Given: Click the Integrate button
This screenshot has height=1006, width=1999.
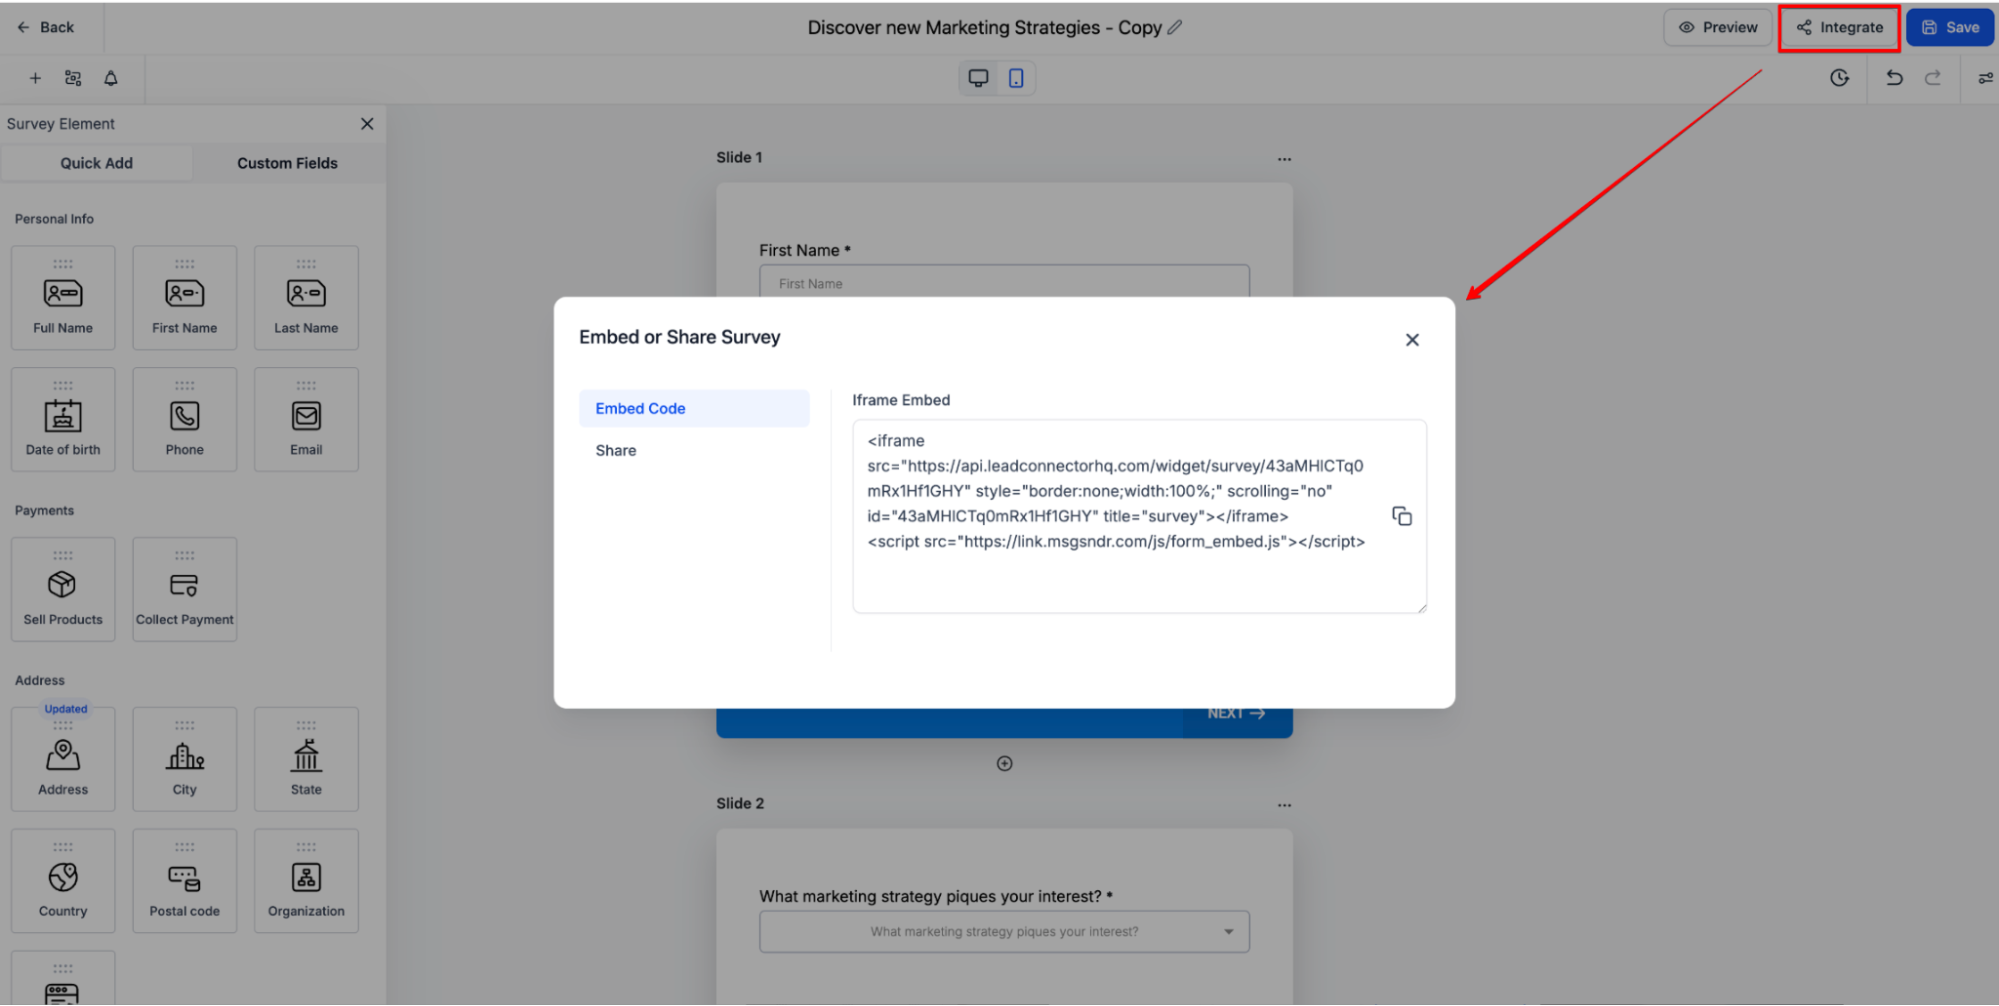Looking at the screenshot, I should click(x=1840, y=28).
